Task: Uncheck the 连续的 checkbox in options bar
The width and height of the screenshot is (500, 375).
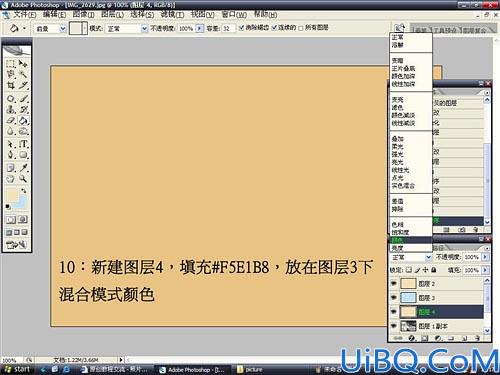Action: 274,27
